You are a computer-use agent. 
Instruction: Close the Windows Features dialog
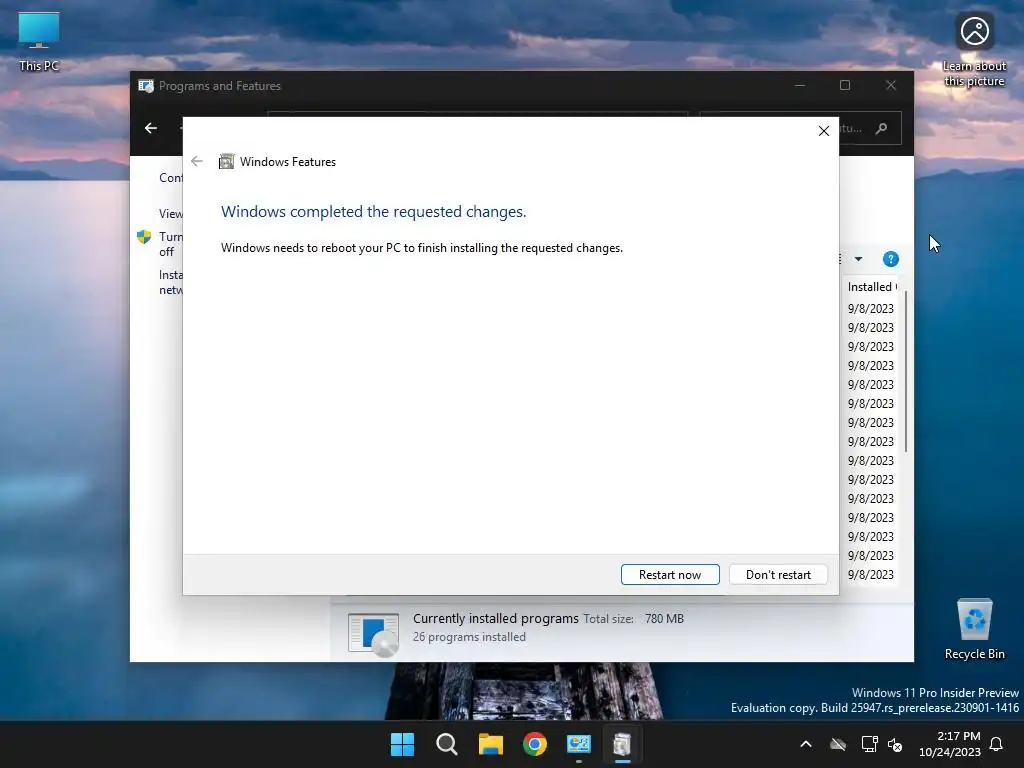[x=824, y=131]
